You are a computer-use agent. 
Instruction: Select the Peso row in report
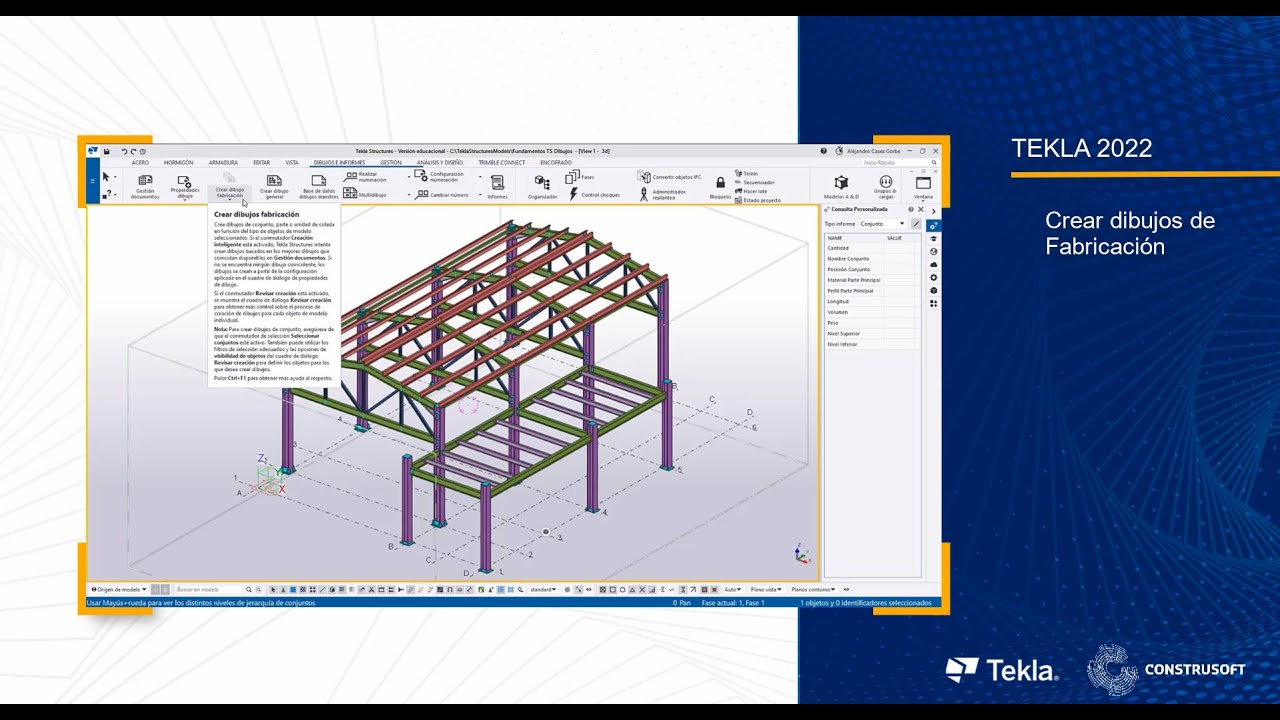[872, 323]
